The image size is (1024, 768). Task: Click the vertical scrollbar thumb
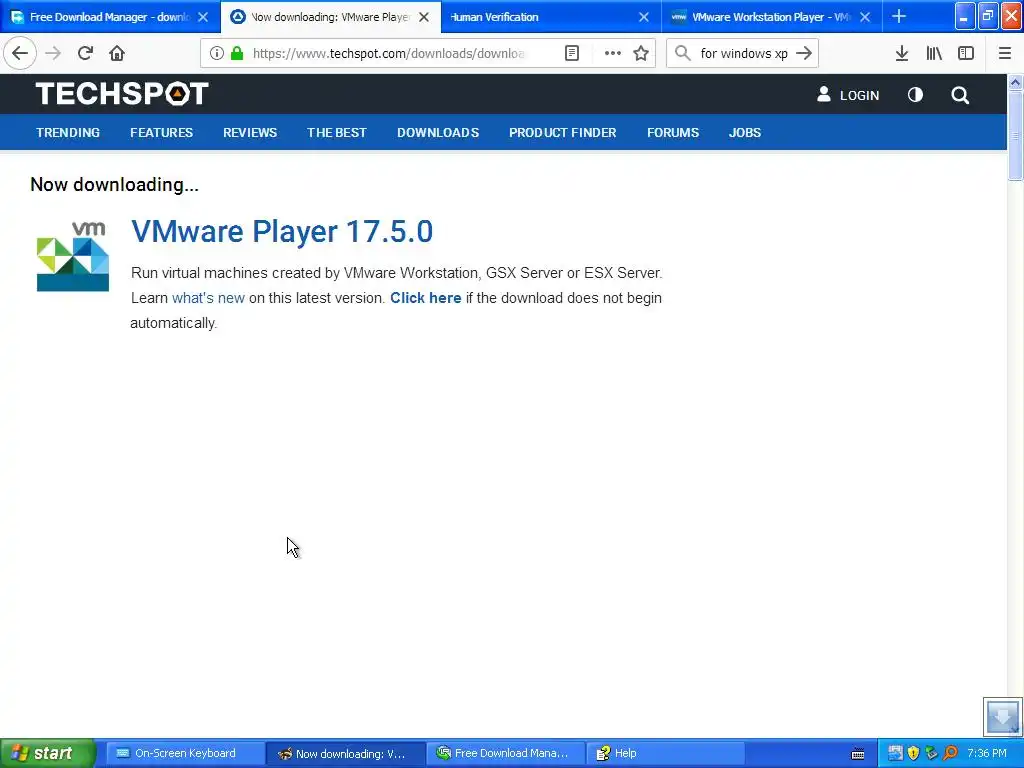point(1016,135)
